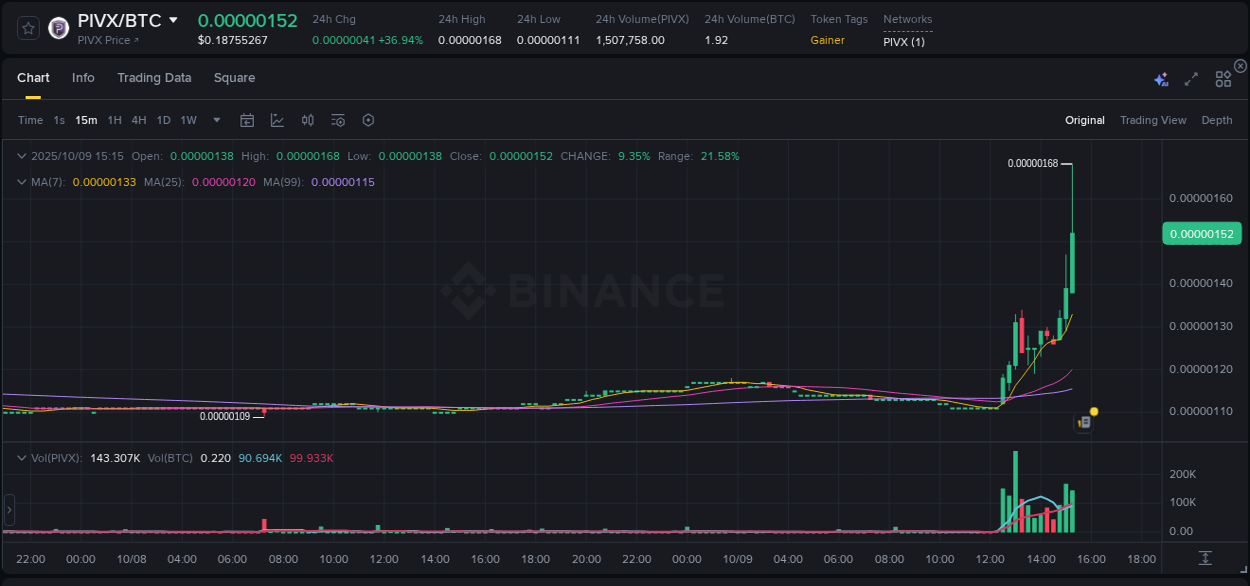Click the favorite star next to PIVX/BTC
1250x586 pixels.
click(x=27, y=28)
